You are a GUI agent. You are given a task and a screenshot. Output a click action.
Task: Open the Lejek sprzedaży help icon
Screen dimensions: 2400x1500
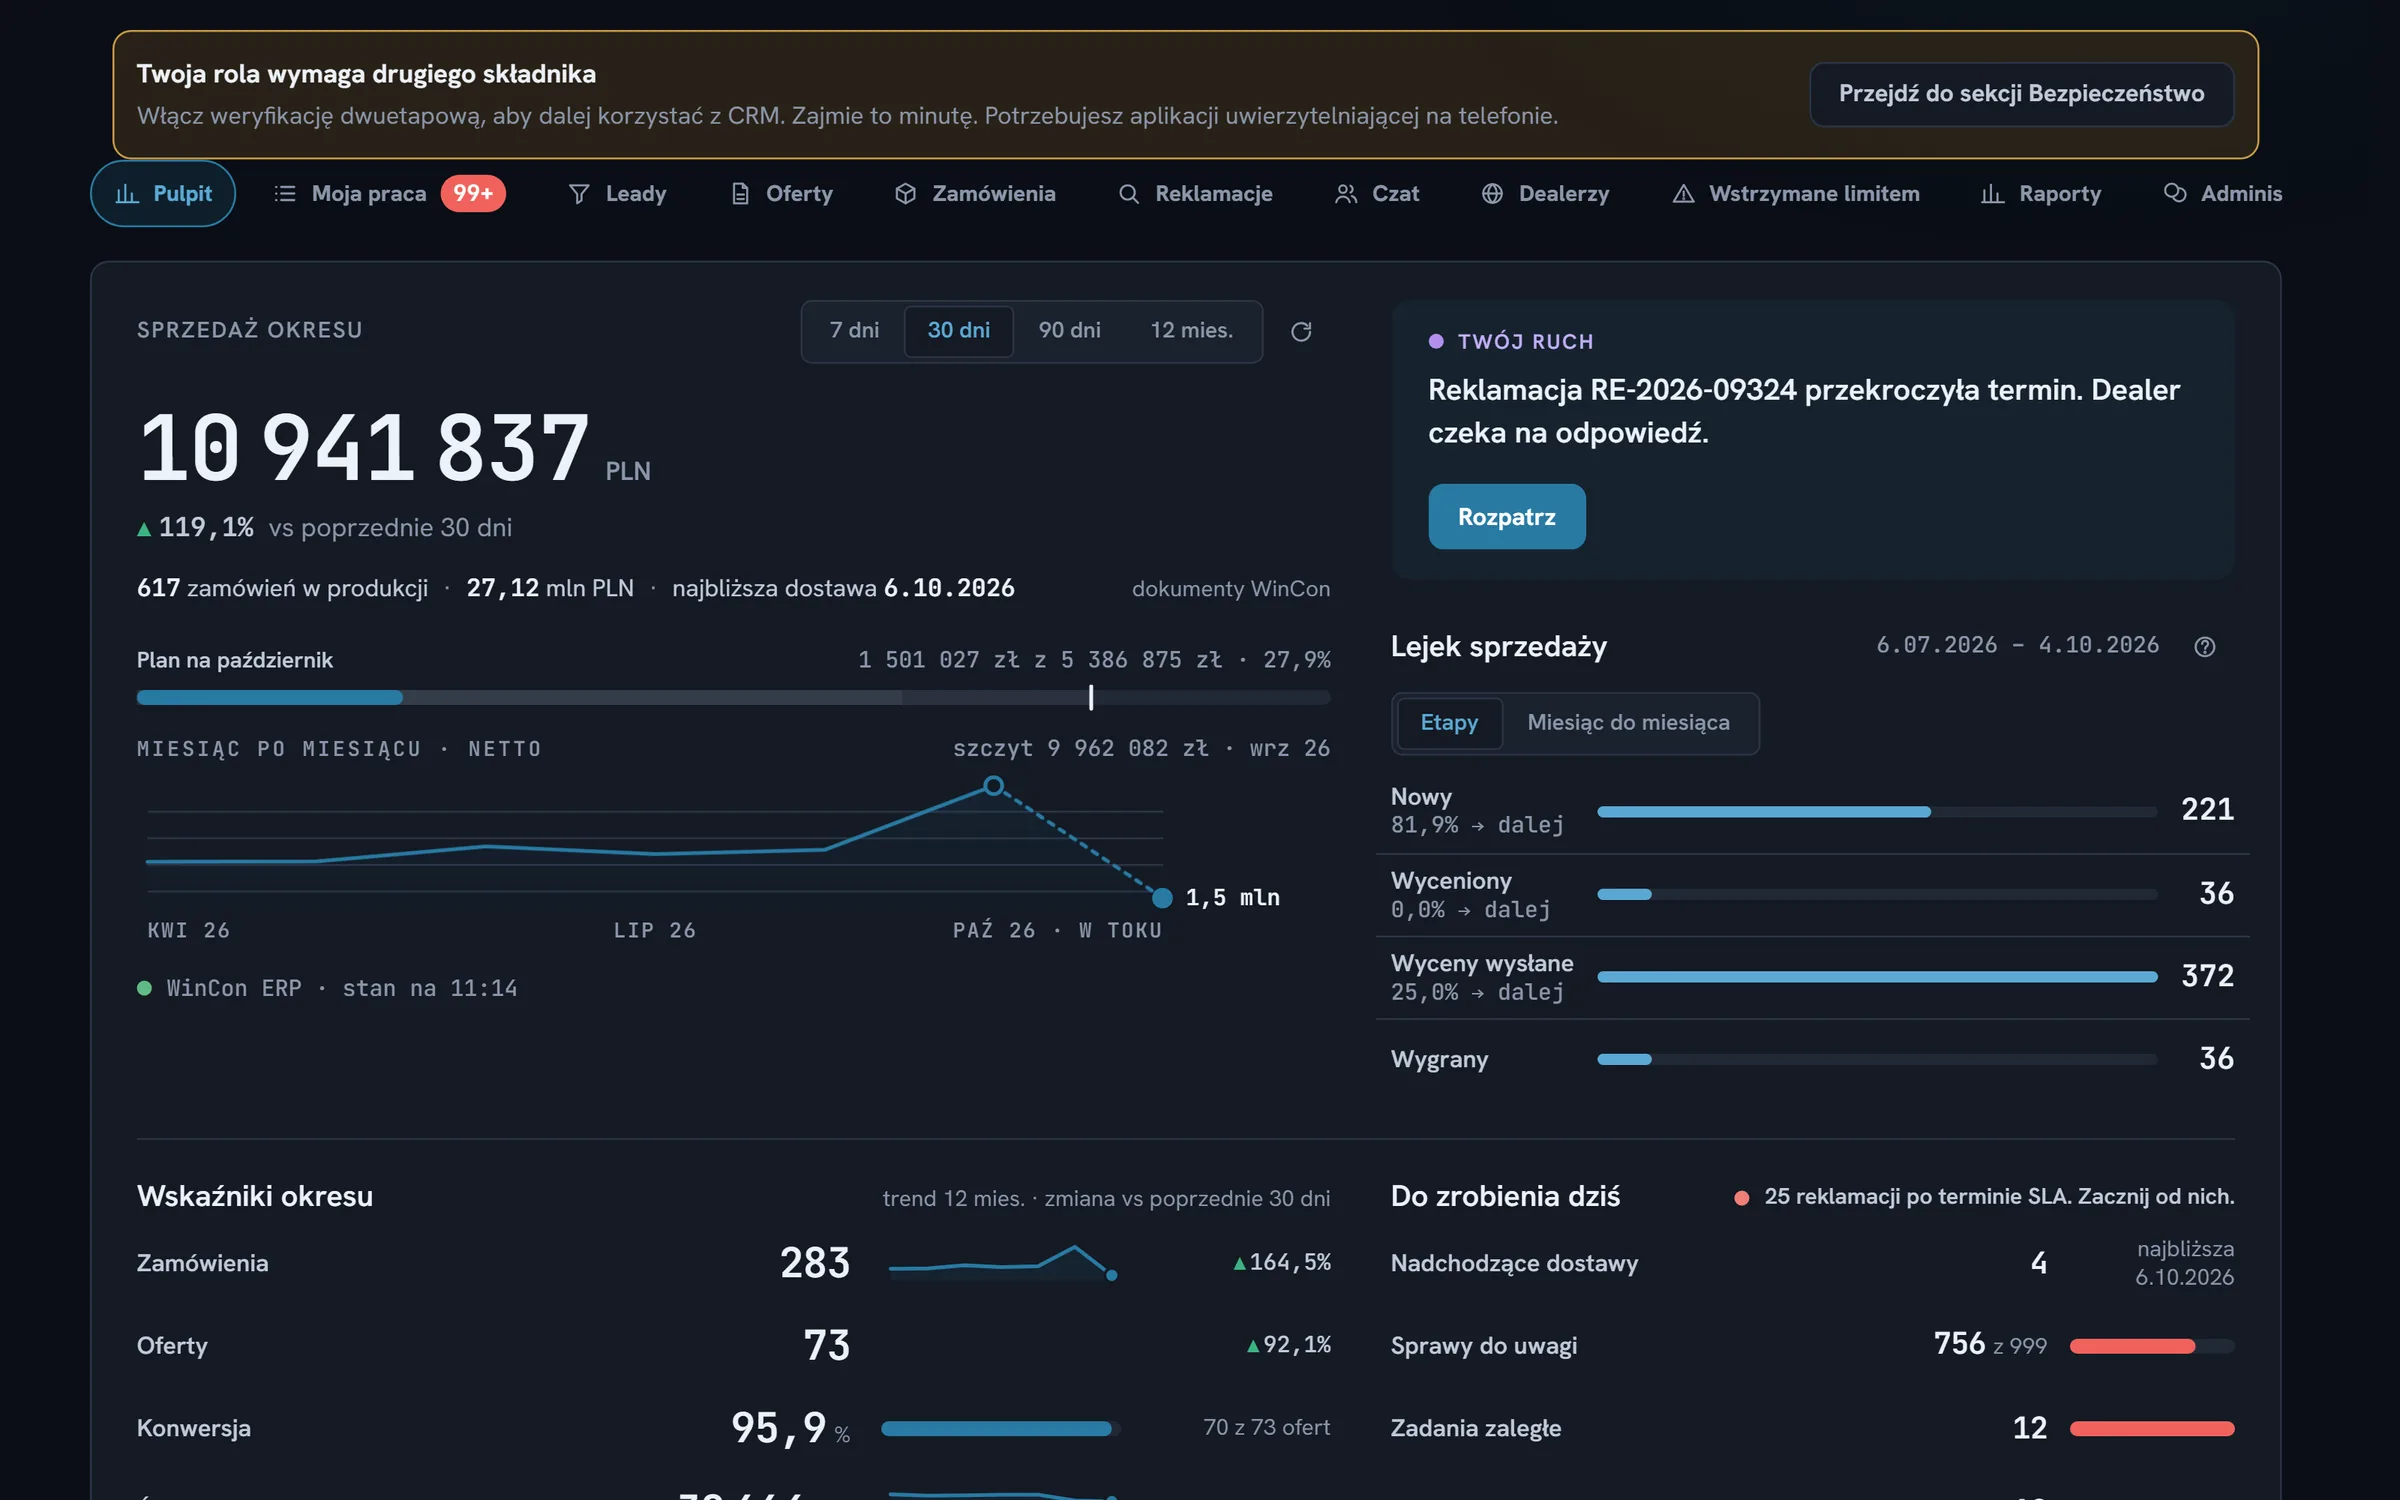click(2205, 647)
